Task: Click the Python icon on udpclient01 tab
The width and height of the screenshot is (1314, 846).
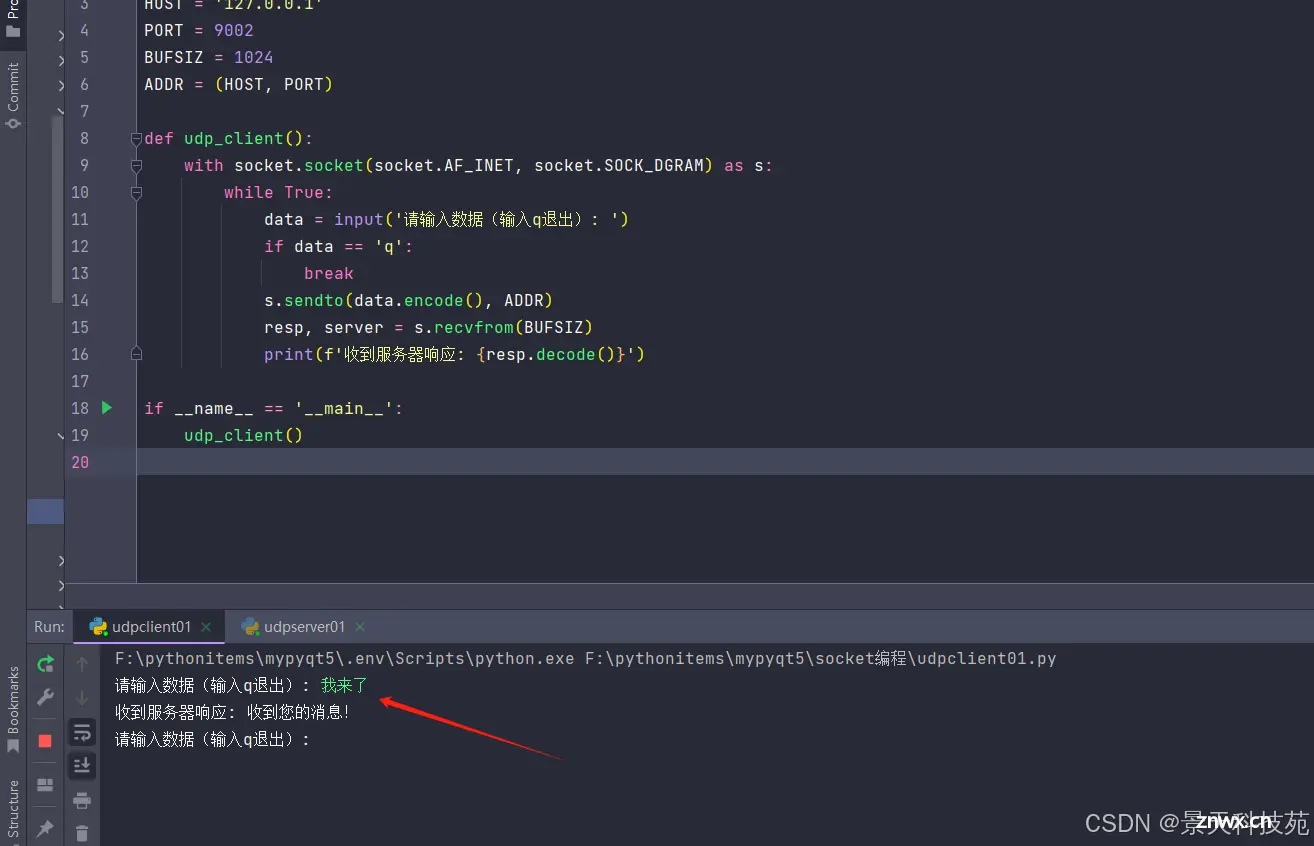Action: point(98,627)
